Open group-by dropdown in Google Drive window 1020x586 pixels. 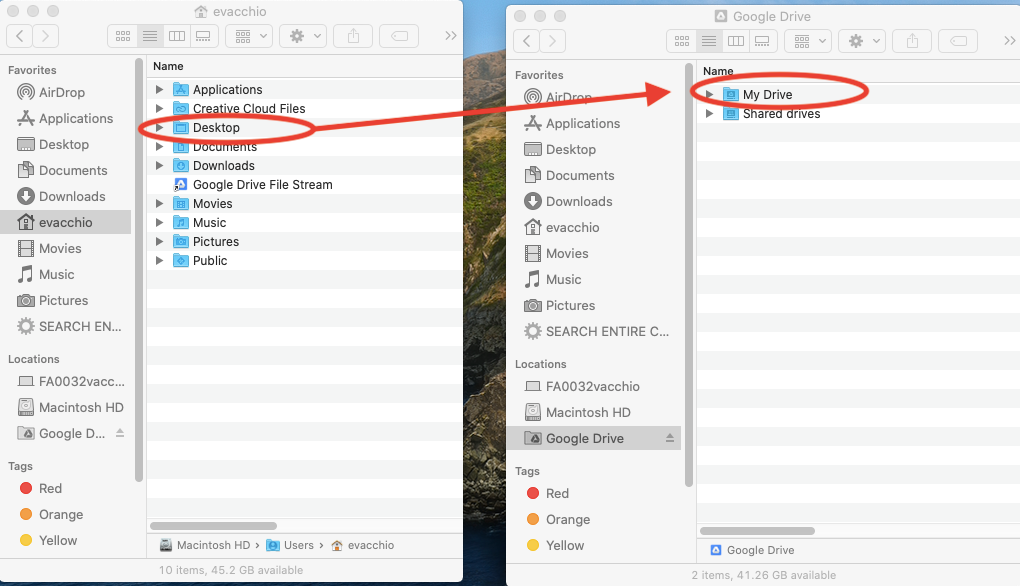(x=808, y=41)
